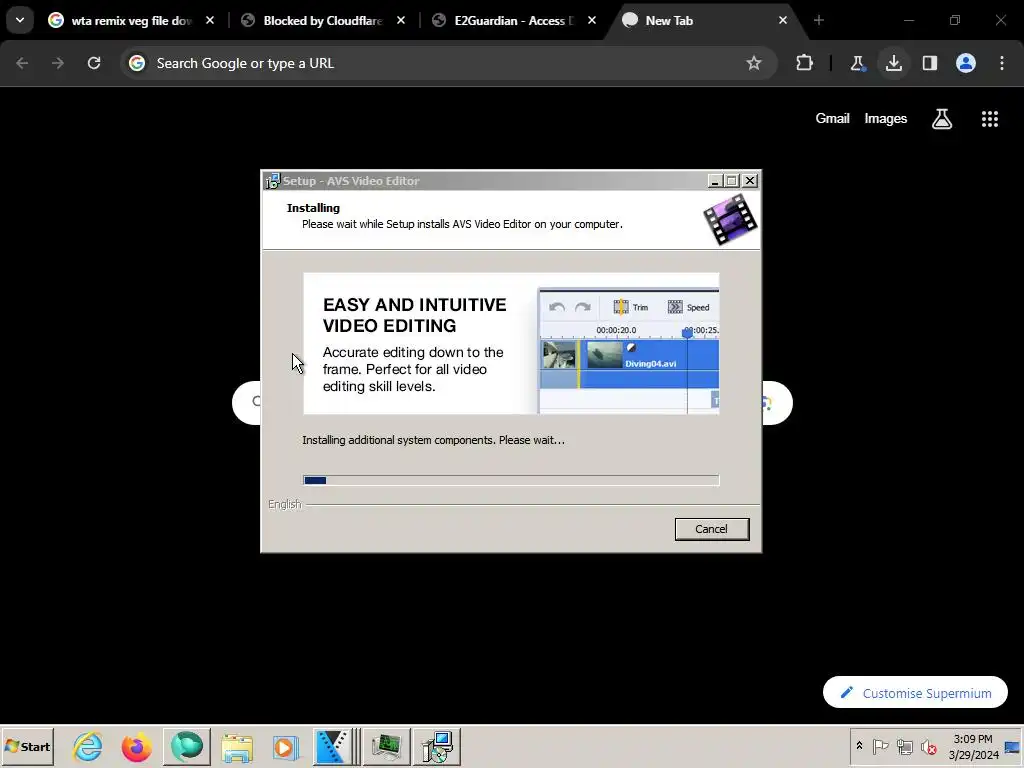Screen dimensions: 1024x768
Task: Open the Images link
Action: point(886,118)
